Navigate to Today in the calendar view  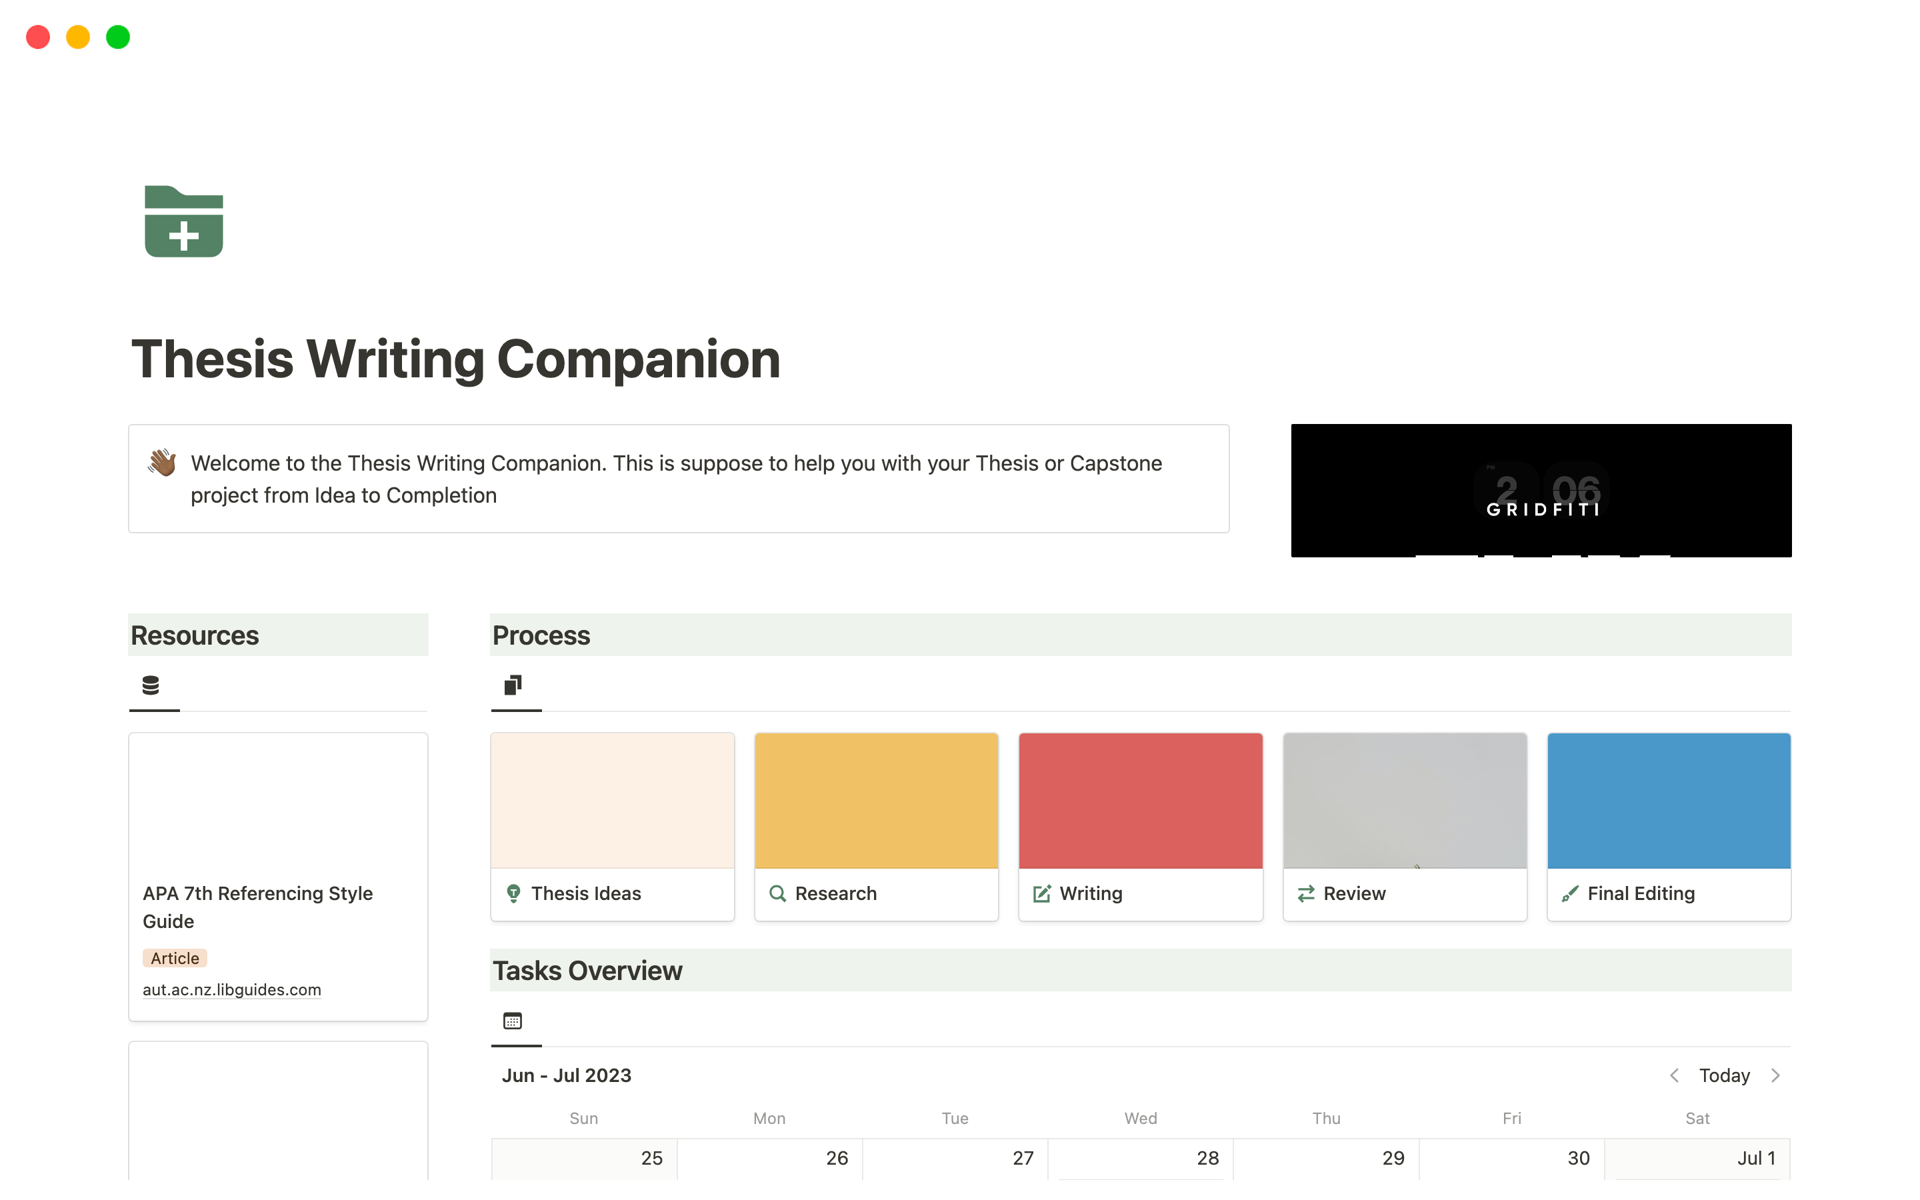(x=1725, y=1076)
